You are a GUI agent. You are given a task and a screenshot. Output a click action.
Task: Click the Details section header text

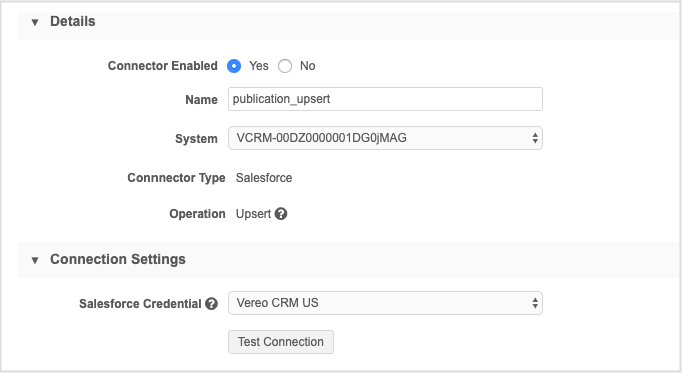point(73,21)
